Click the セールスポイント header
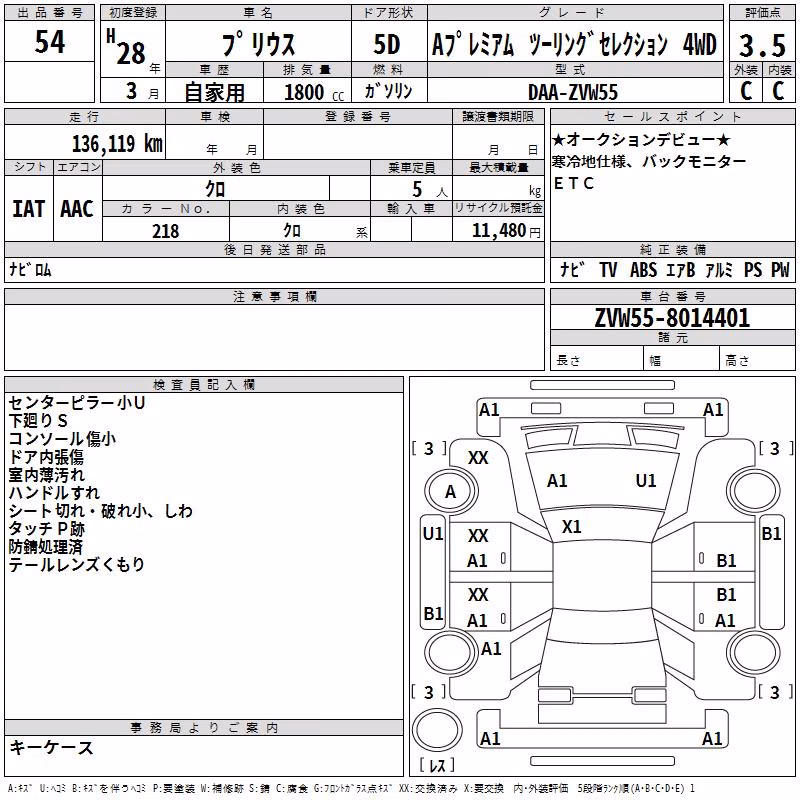800x800 pixels. click(x=672, y=117)
